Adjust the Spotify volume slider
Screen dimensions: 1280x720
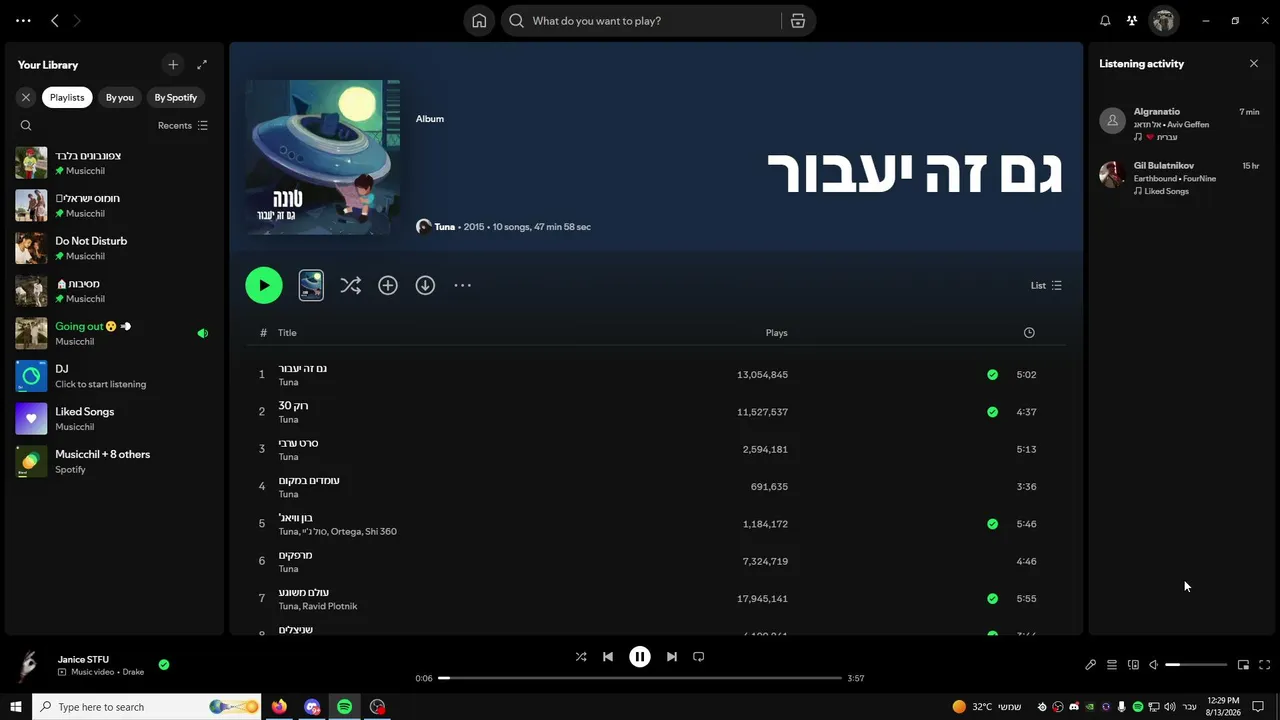(x=1196, y=665)
